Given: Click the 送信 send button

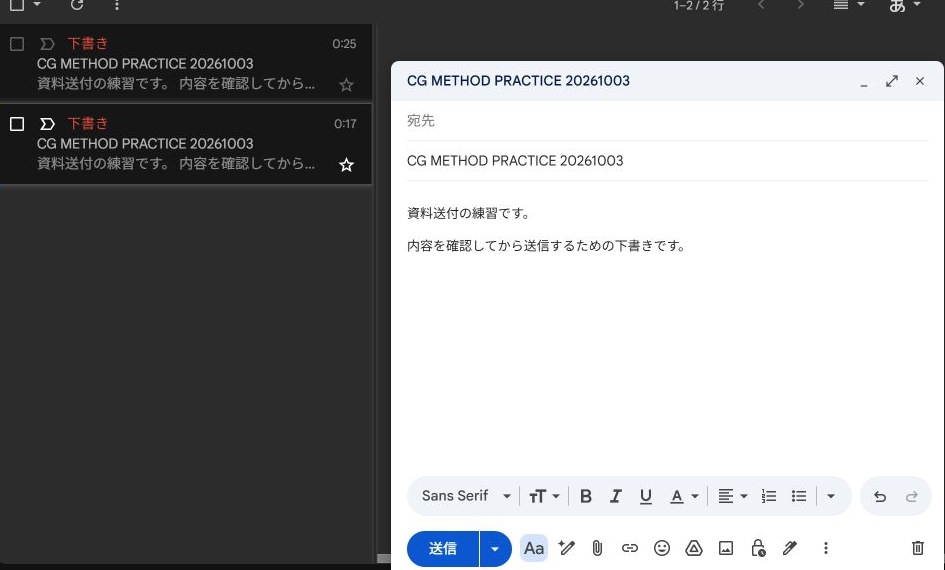Looking at the screenshot, I should [443, 549].
